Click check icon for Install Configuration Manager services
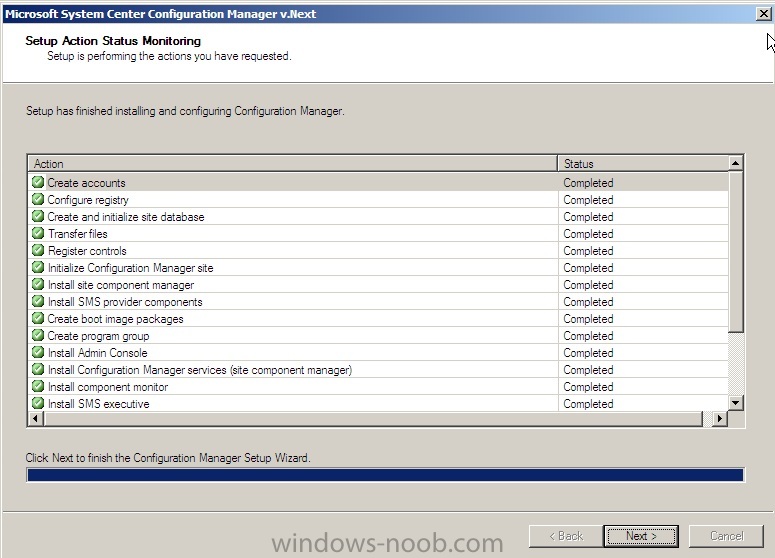The width and height of the screenshot is (775, 558). tap(38, 369)
